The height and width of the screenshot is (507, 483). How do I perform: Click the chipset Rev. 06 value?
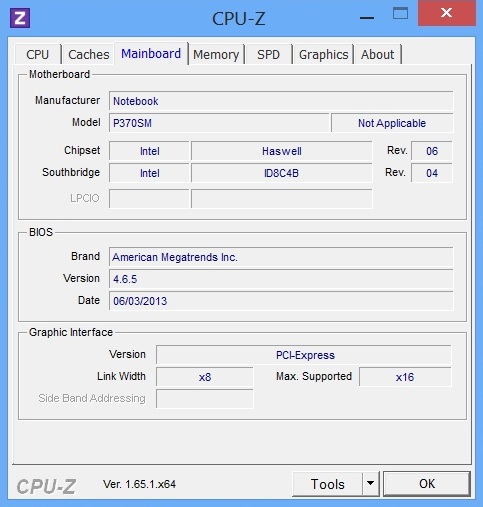[432, 151]
